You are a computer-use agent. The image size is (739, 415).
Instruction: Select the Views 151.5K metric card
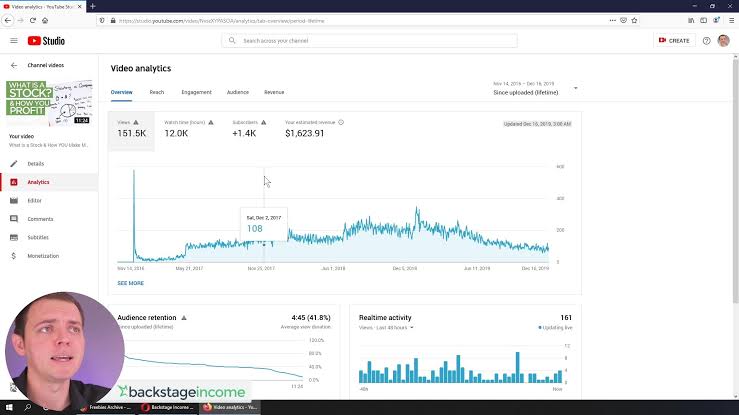pyautogui.click(x=131, y=131)
